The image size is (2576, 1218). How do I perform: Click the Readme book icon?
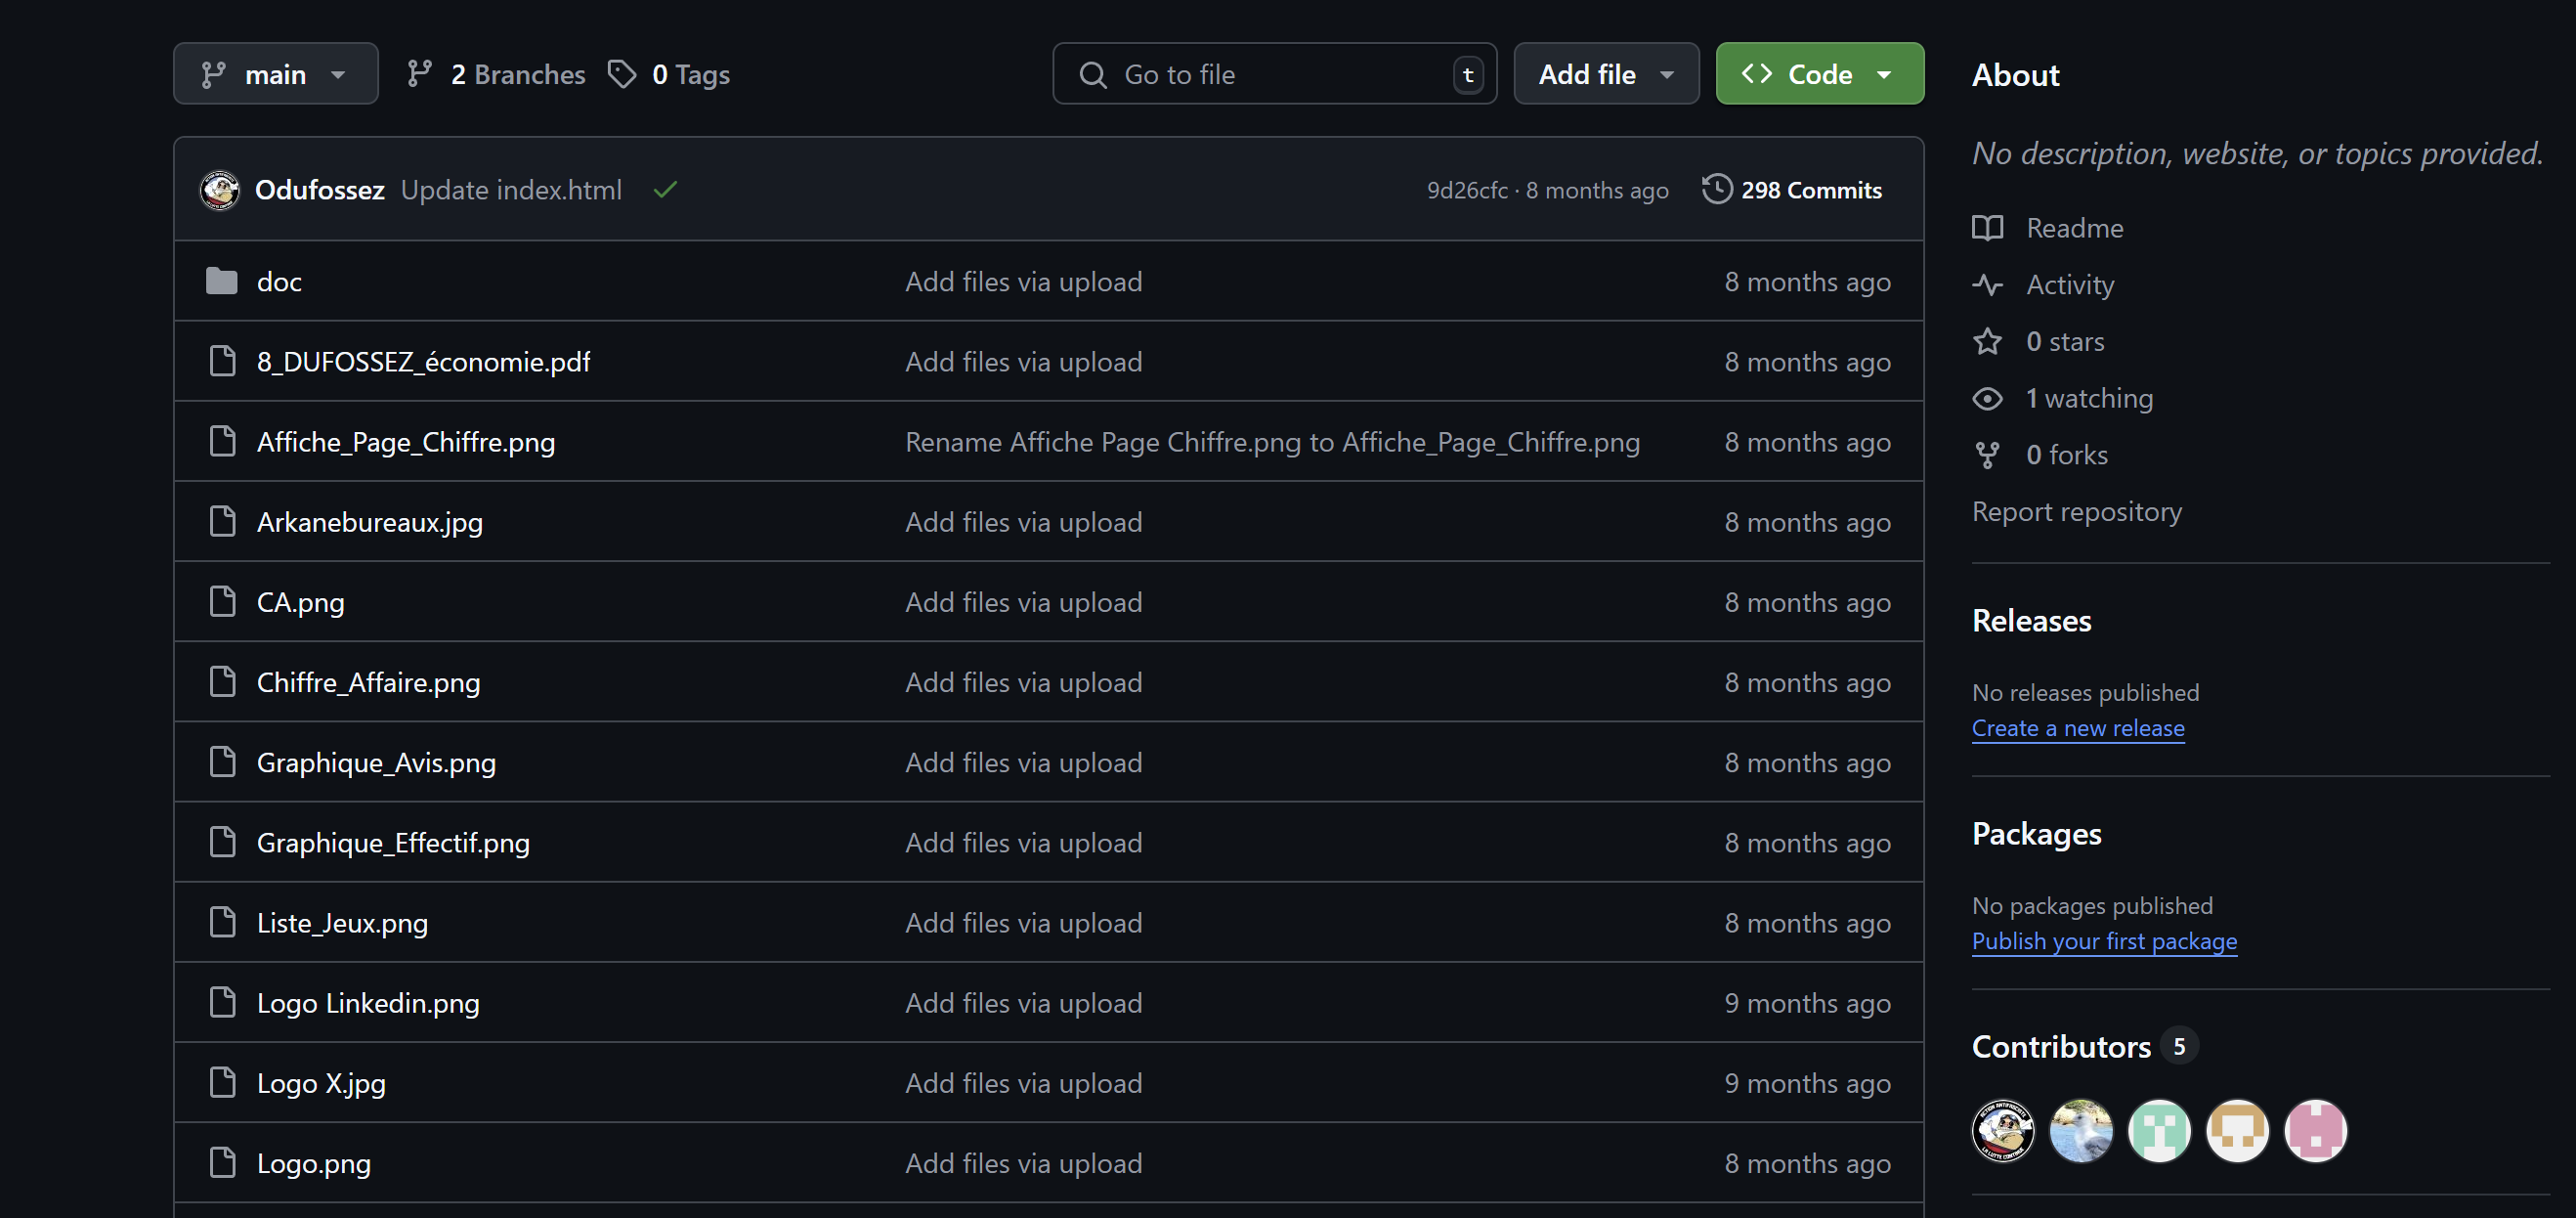[1987, 228]
